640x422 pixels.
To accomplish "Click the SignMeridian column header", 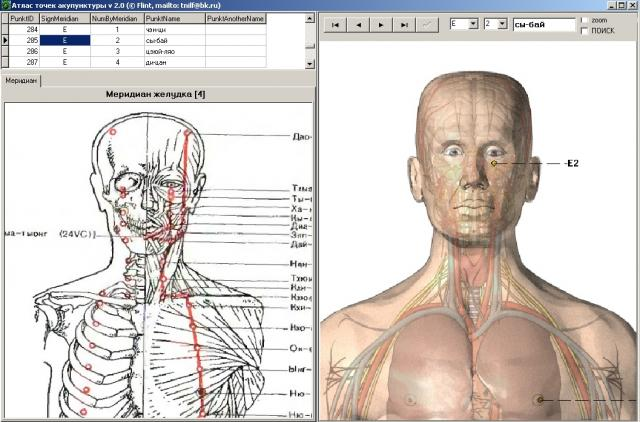I will 63,18.
